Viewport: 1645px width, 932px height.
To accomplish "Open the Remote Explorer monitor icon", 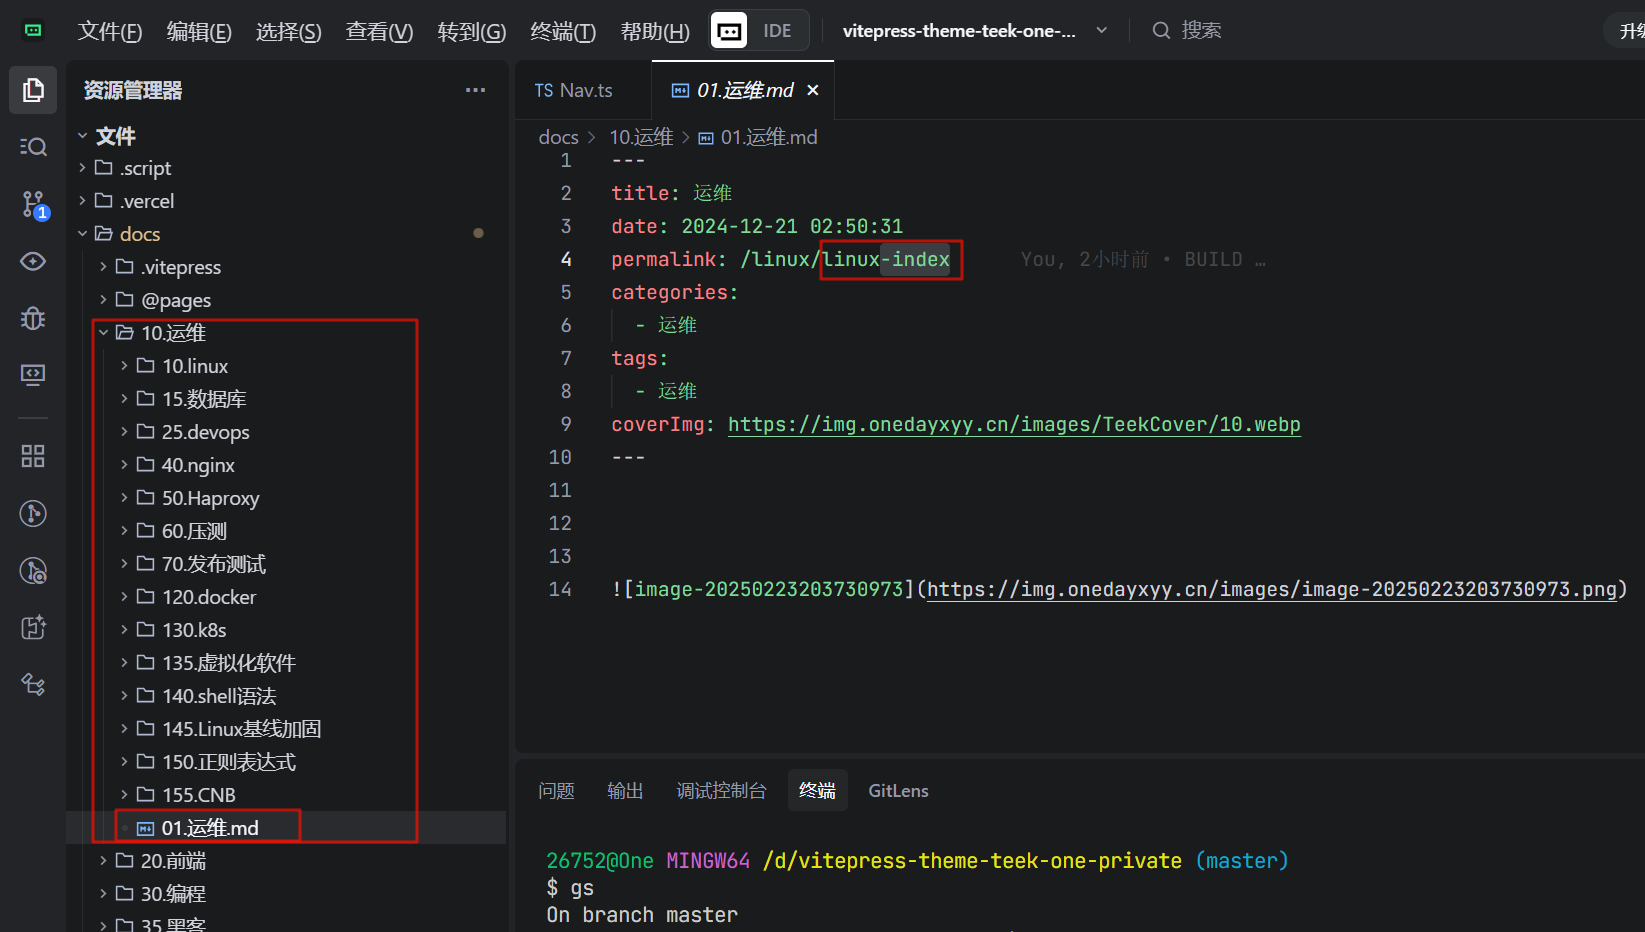I will click(x=33, y=375).
